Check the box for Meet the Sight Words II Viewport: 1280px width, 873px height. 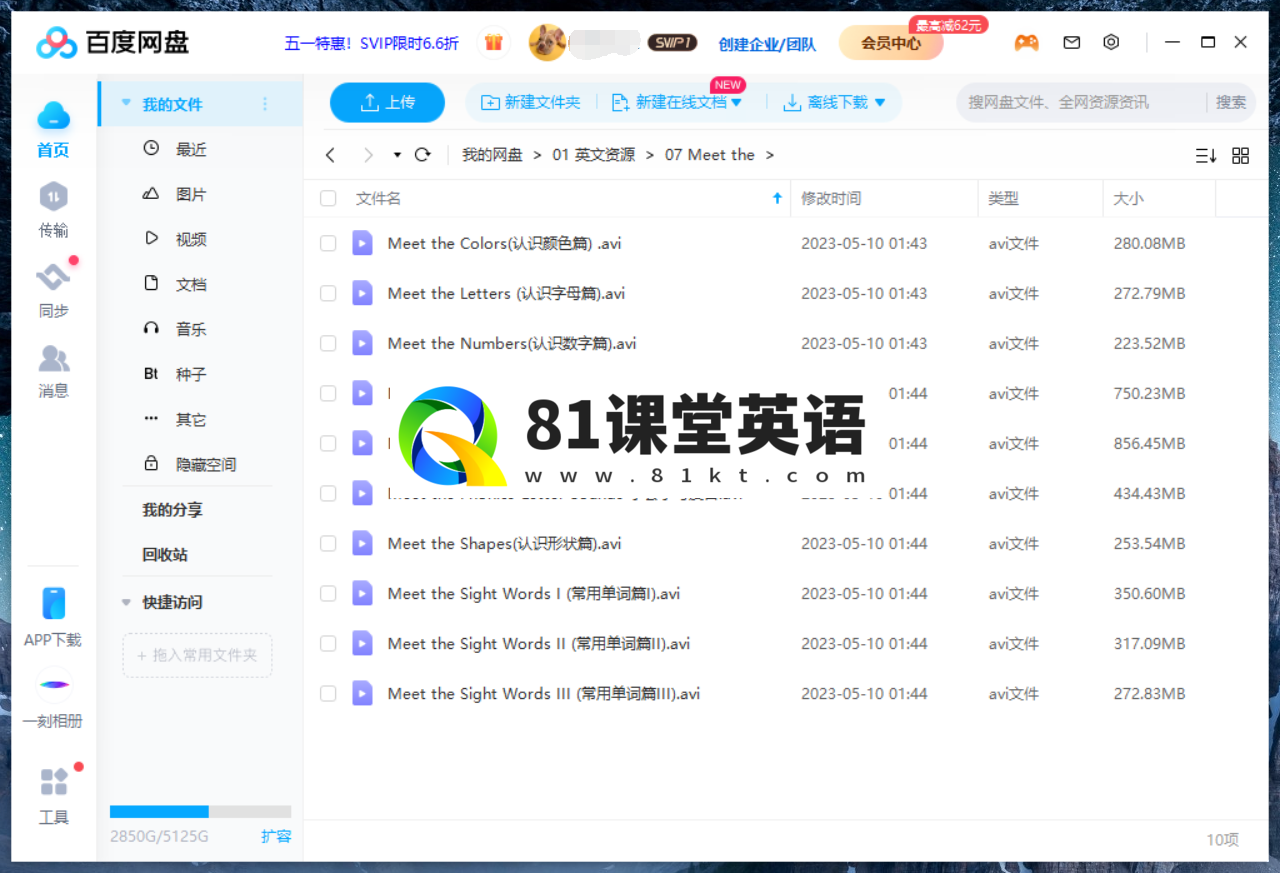[x=328, y=643]
